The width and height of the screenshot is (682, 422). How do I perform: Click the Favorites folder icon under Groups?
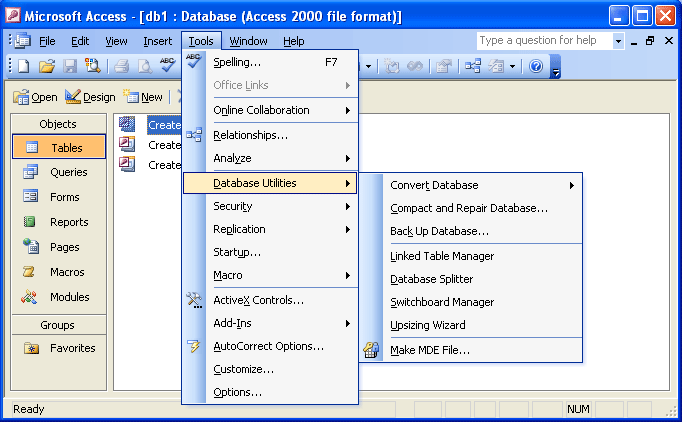click(x=31, y=348)
